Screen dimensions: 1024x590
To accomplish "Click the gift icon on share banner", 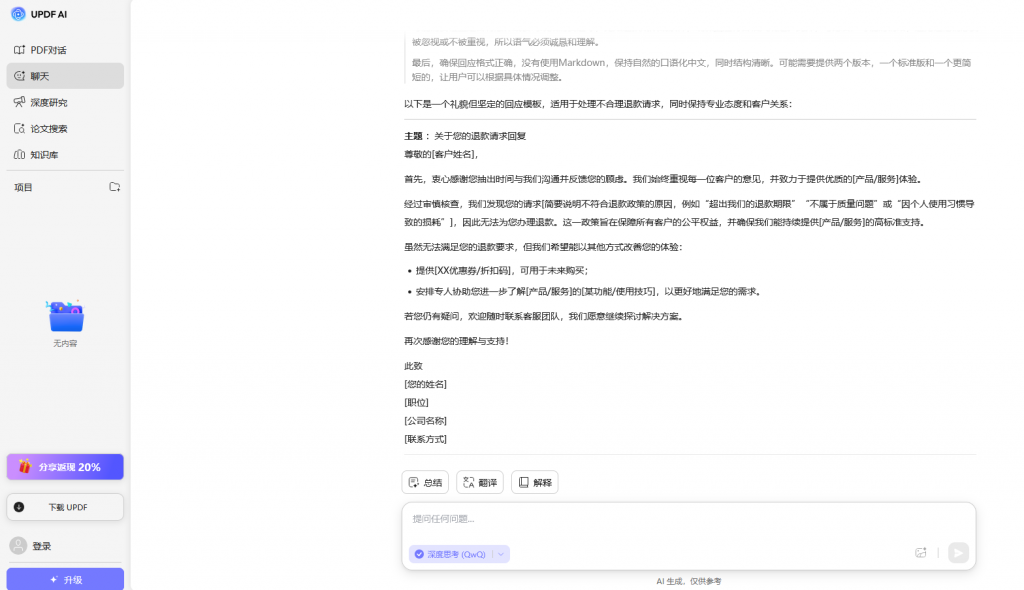I will pyautogui.click(x=25, y=467).
